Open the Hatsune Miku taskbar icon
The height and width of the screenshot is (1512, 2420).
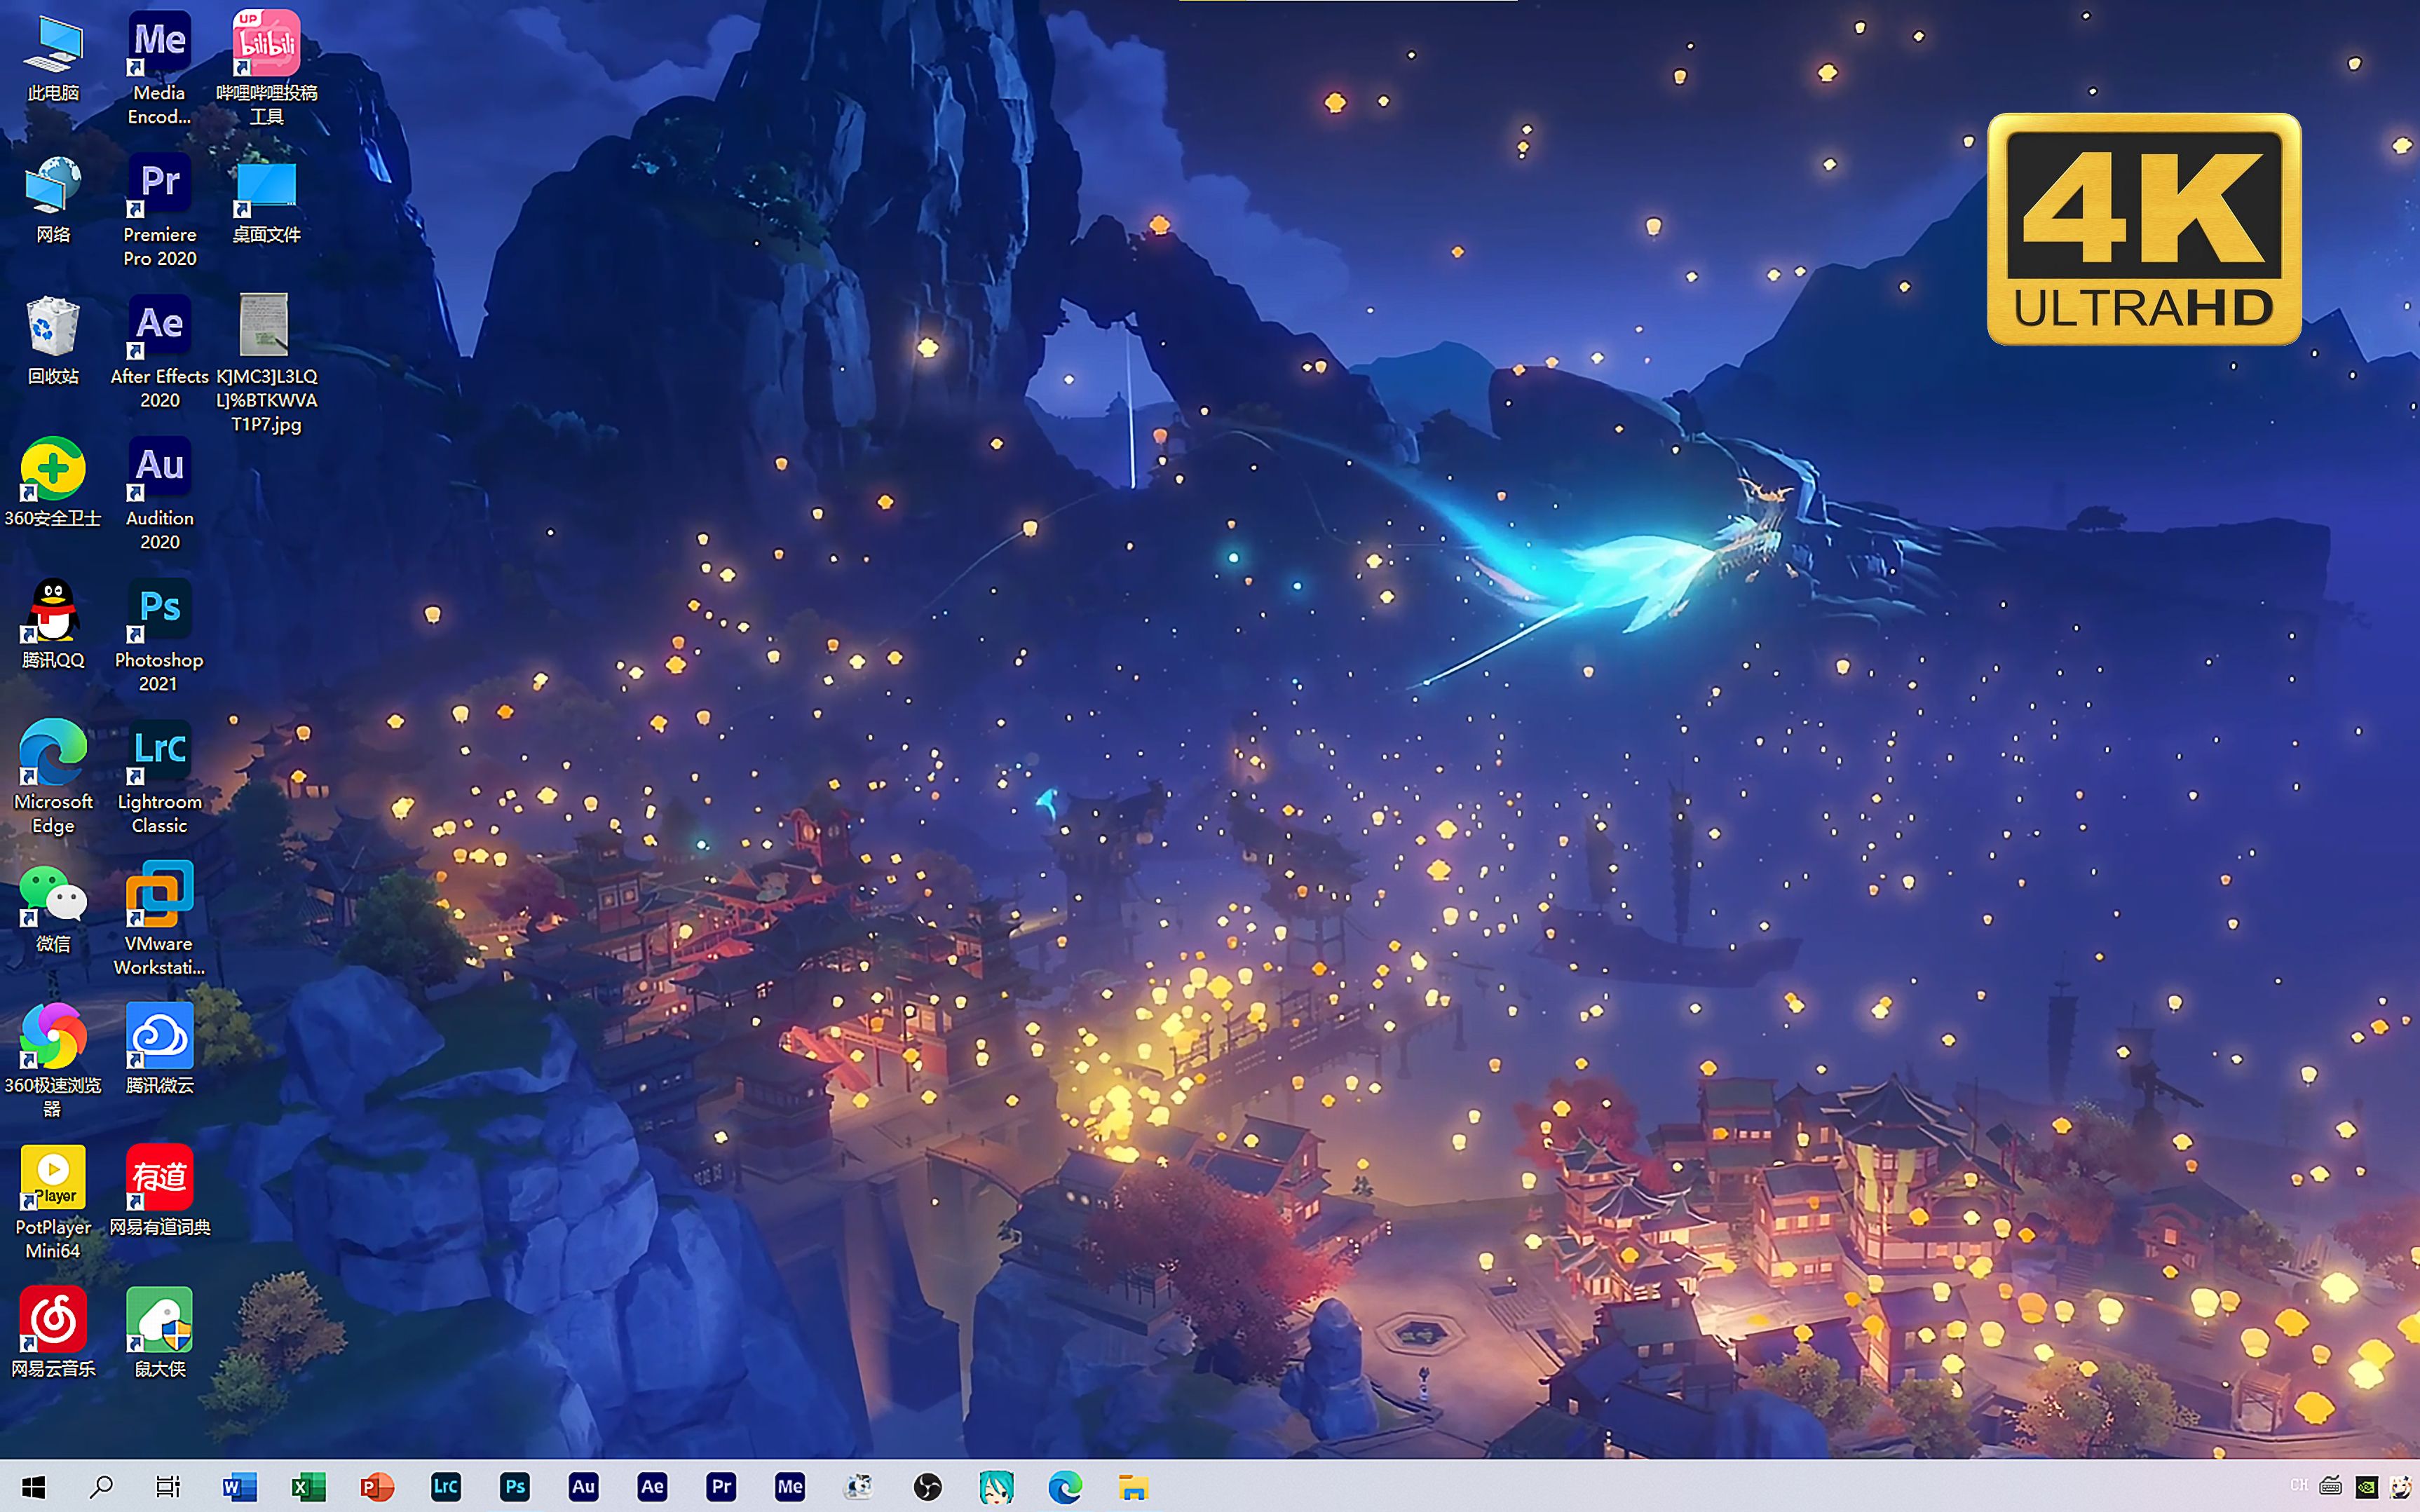[x=996, y=1488]
